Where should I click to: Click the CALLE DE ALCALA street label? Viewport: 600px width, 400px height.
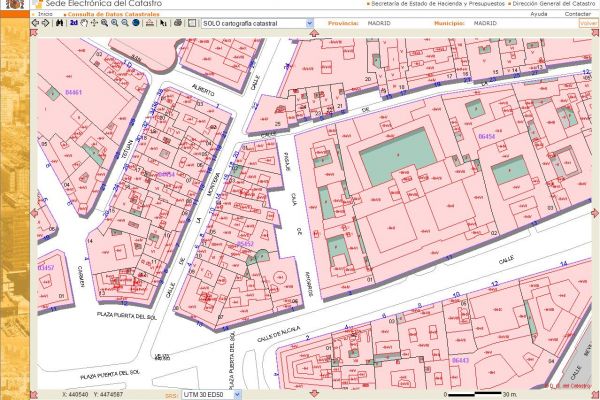(x=279, y=334)
